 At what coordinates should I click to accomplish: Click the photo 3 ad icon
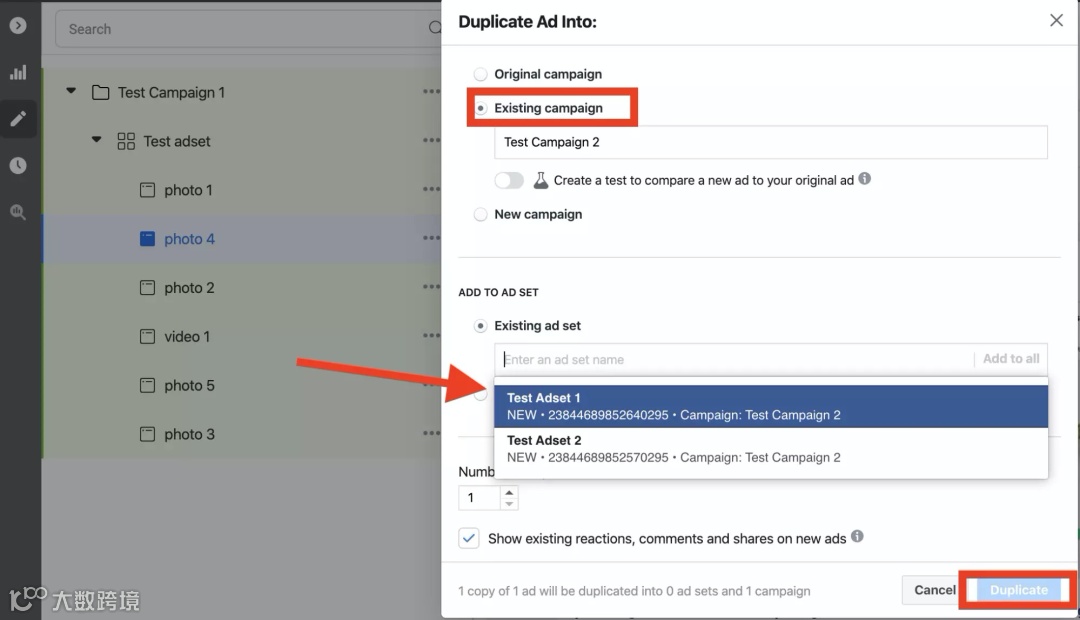coord(147,435)
